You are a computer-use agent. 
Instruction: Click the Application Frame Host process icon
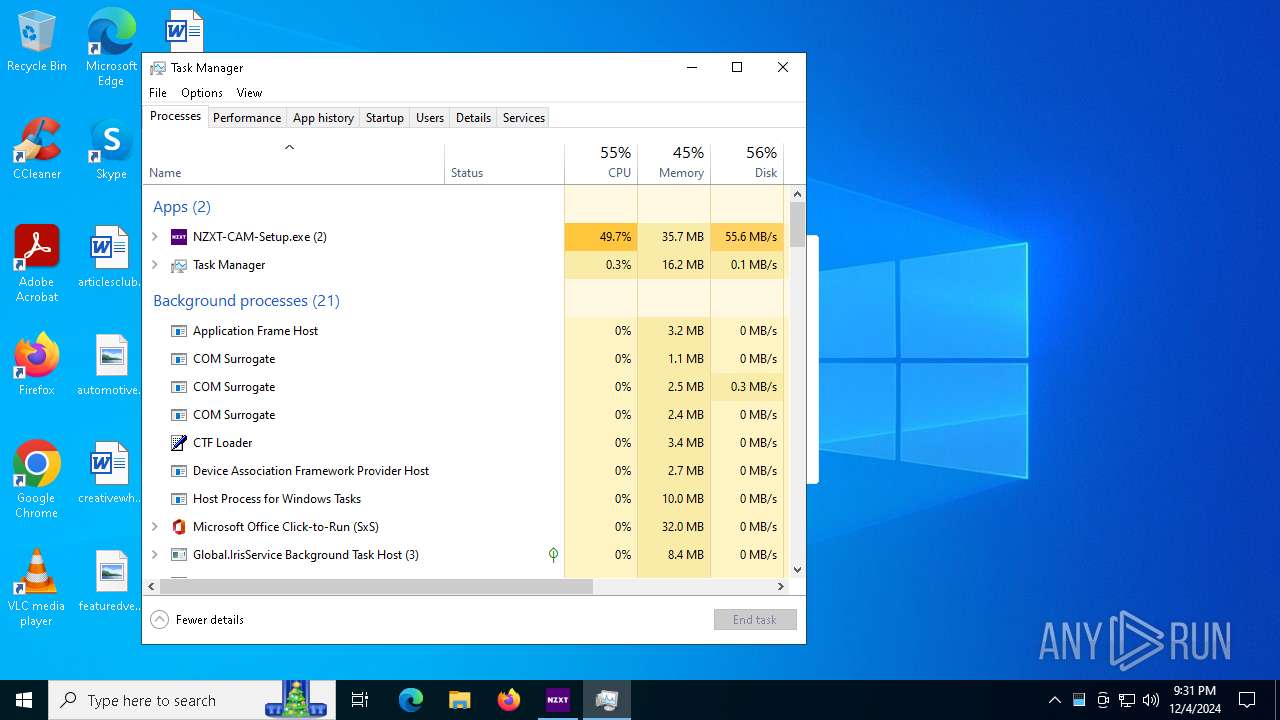tap(179, 331)
